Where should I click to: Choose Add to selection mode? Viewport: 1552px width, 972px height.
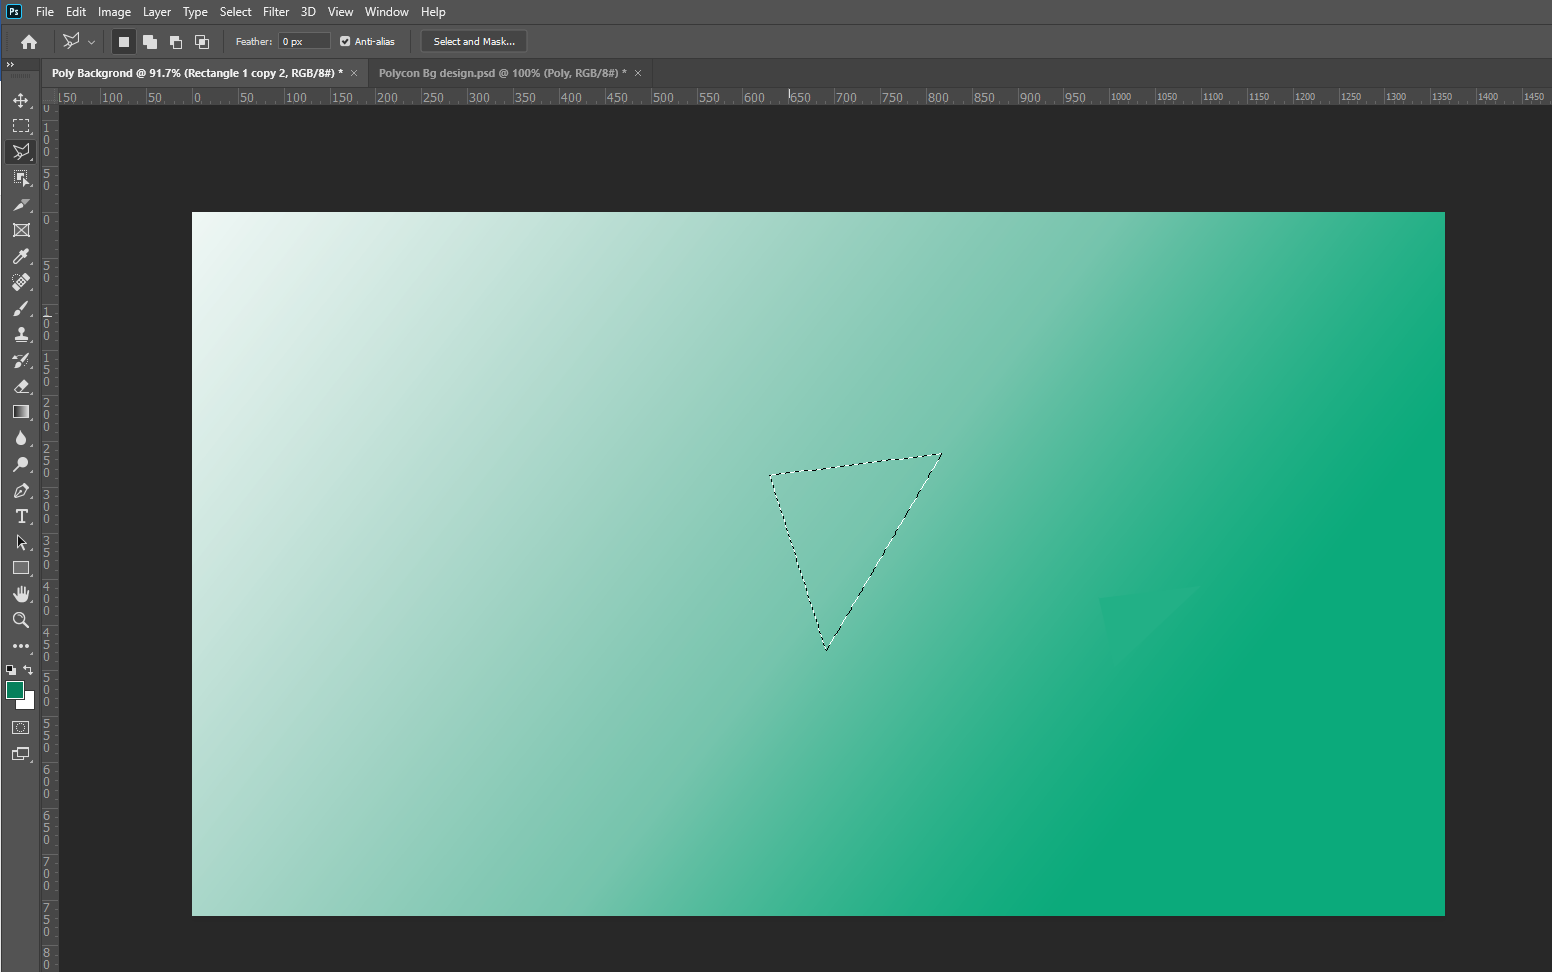(x=150, y=42)
